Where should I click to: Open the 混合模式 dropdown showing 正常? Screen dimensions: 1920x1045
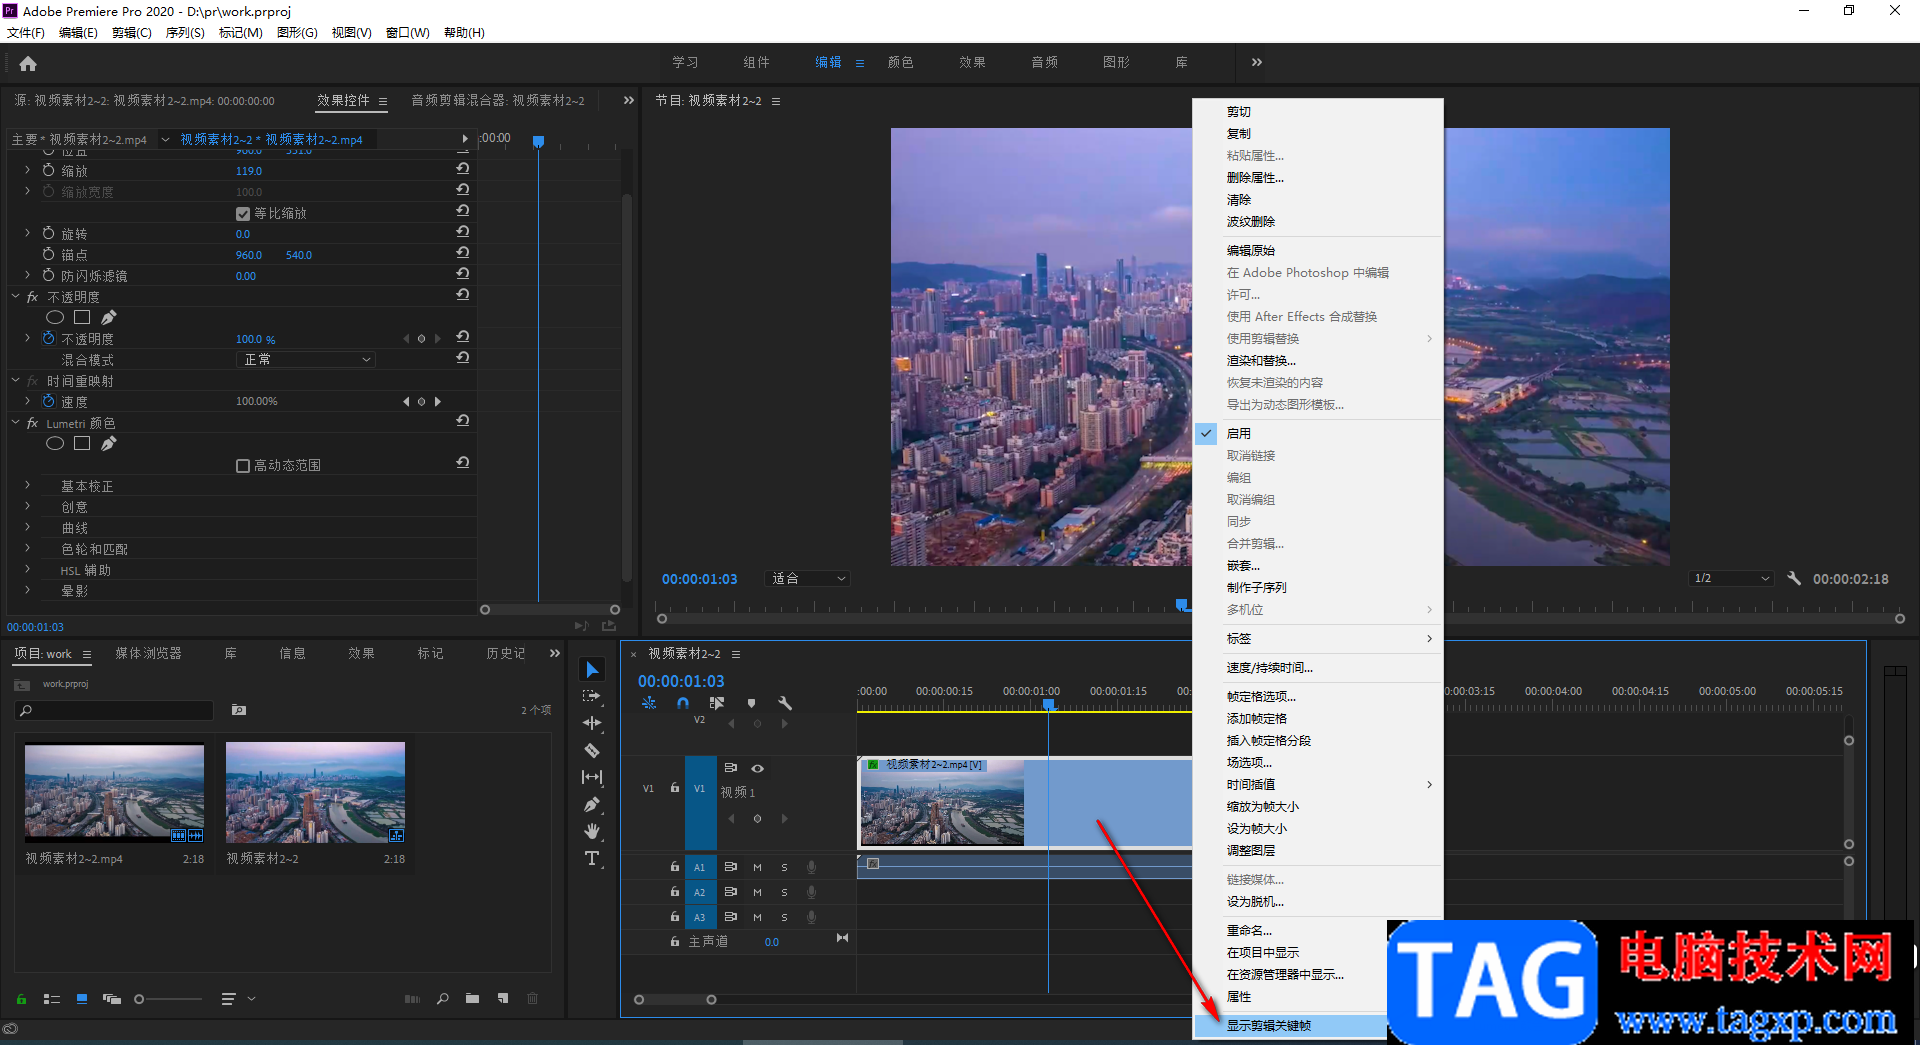click(307, 359)
